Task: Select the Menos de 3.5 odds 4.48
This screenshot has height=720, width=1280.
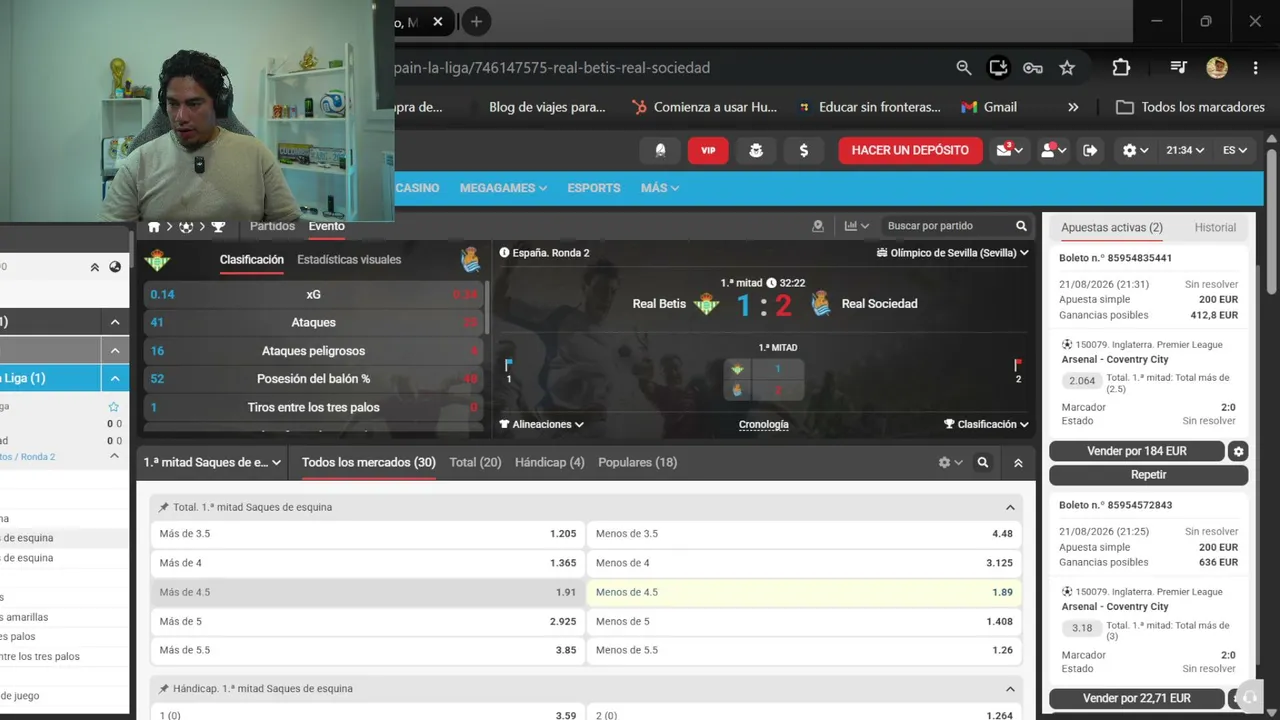Action: pyautogui.click(x=804, y=534)
